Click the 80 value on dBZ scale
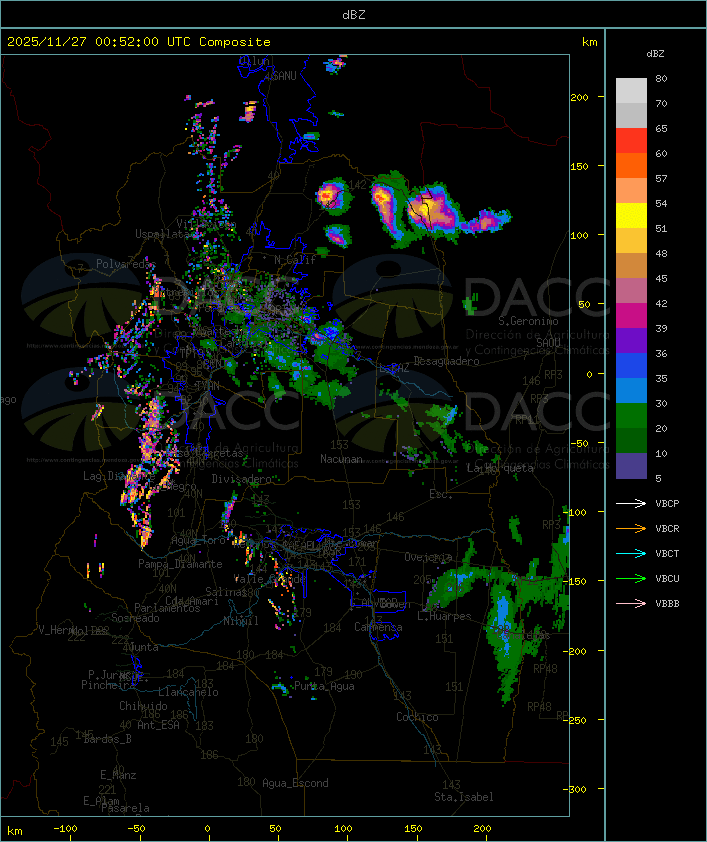The height and width of the screenshot is (842, 707). [x=661, y=78]
